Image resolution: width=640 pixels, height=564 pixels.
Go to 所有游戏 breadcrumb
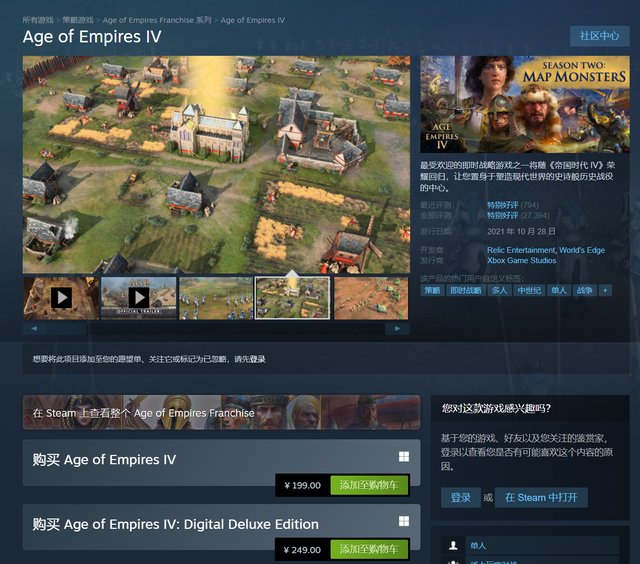tap(38, 20)
